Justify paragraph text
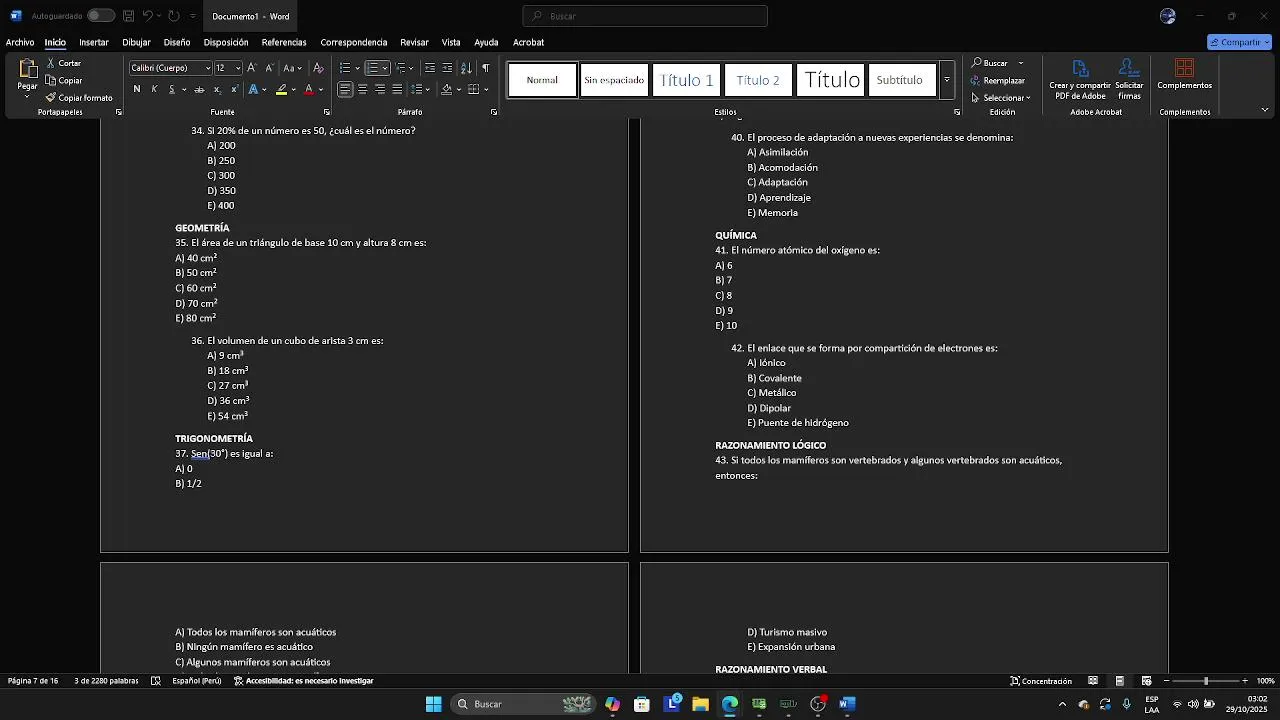This screenshot has width=1280, height=720. [x=397, y=89]
